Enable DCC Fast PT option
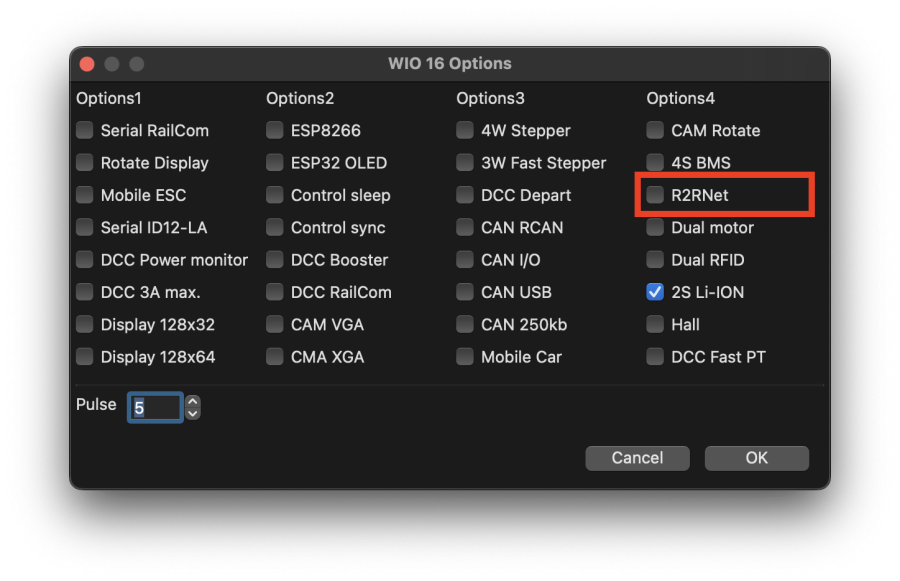 [655, 357]
